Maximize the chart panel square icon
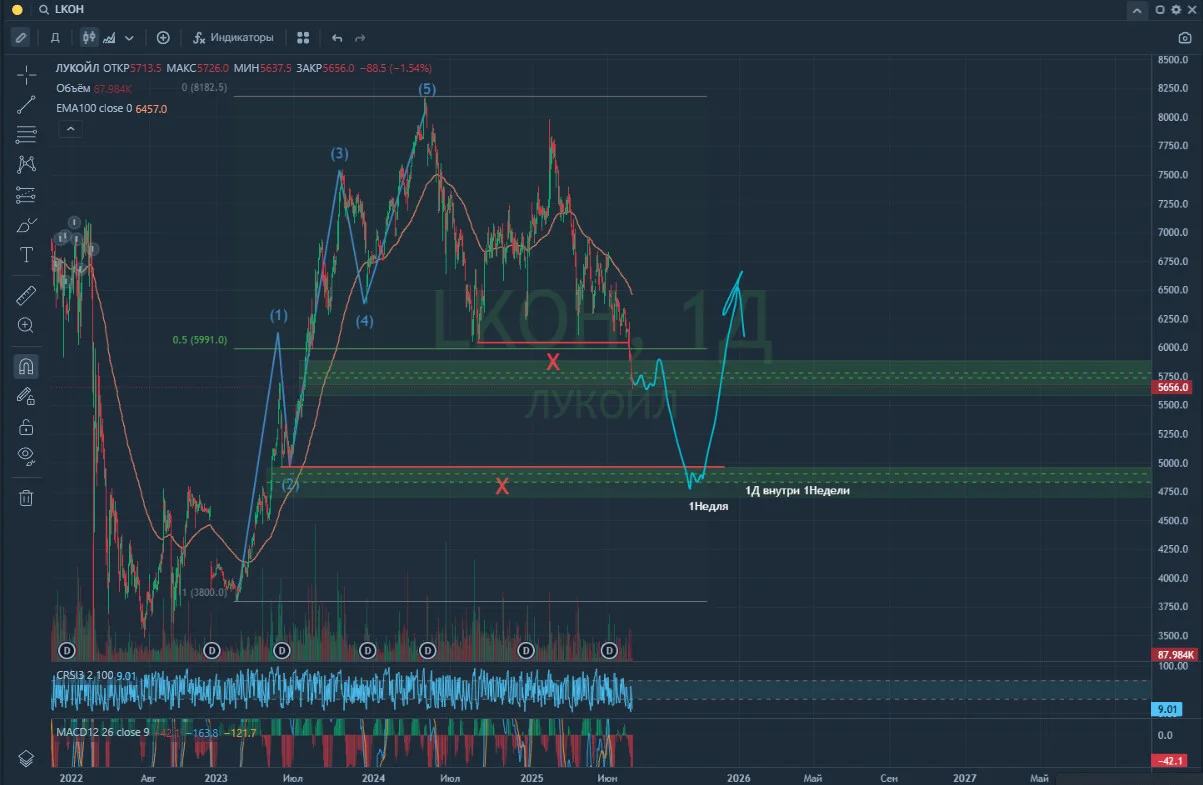1203x785 pixels. click(1161, 10)
